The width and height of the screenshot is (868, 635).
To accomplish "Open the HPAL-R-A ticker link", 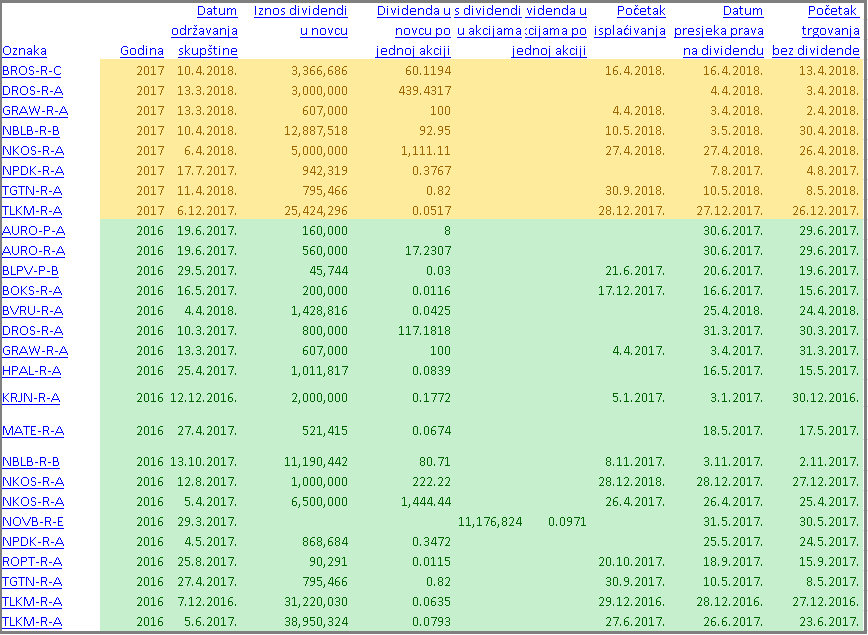I will (31, 371).
